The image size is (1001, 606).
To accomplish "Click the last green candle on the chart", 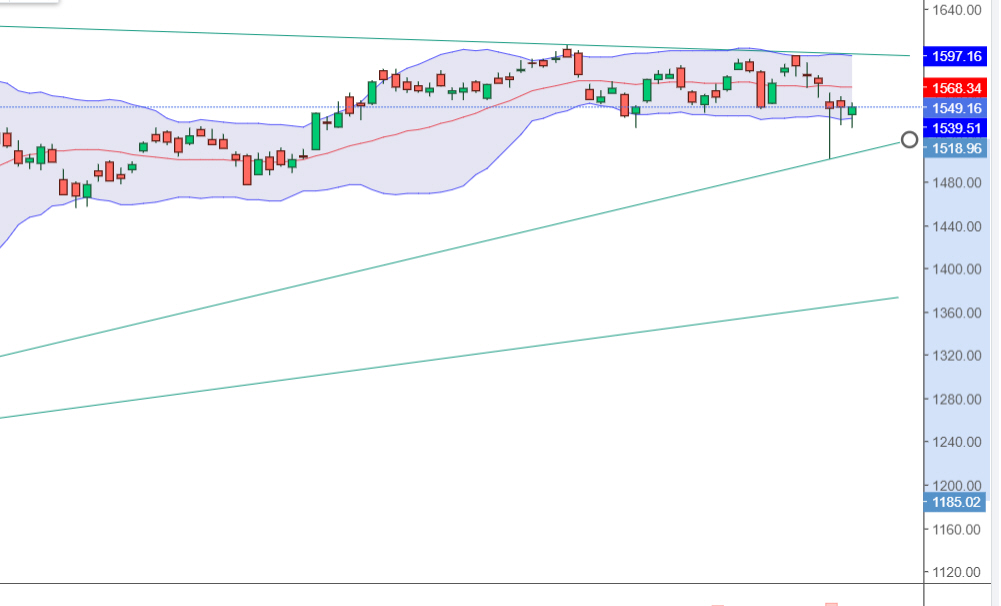I will 852,111.
